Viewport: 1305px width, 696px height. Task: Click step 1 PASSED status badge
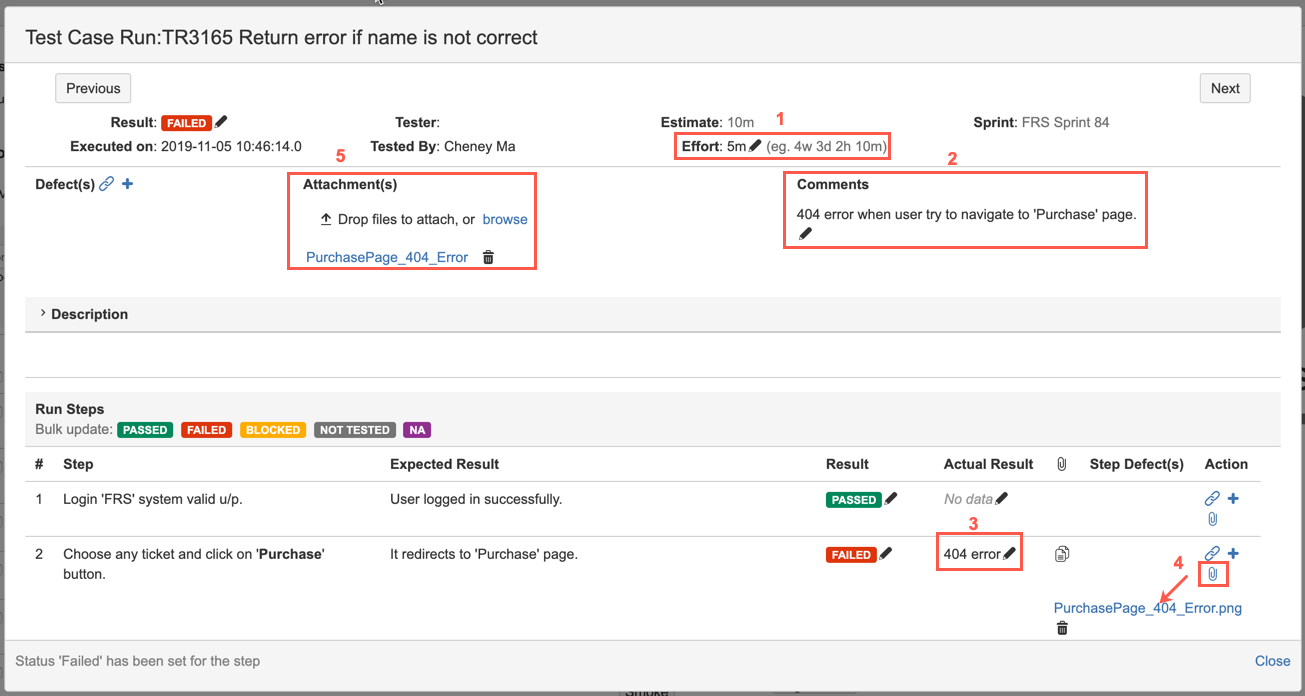click(x=854, y=500)
